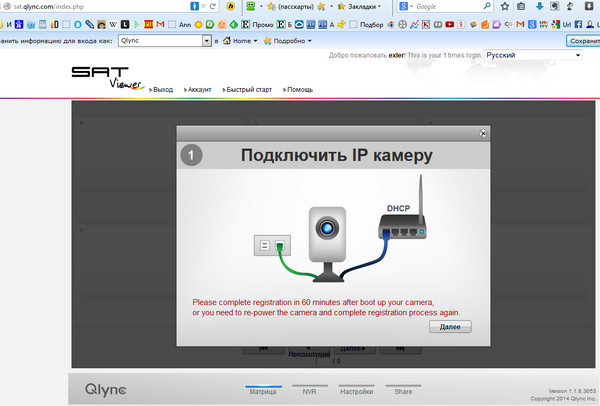Click the Выход menu link
The height and width of the screenshot is (406, 600).
162,90
